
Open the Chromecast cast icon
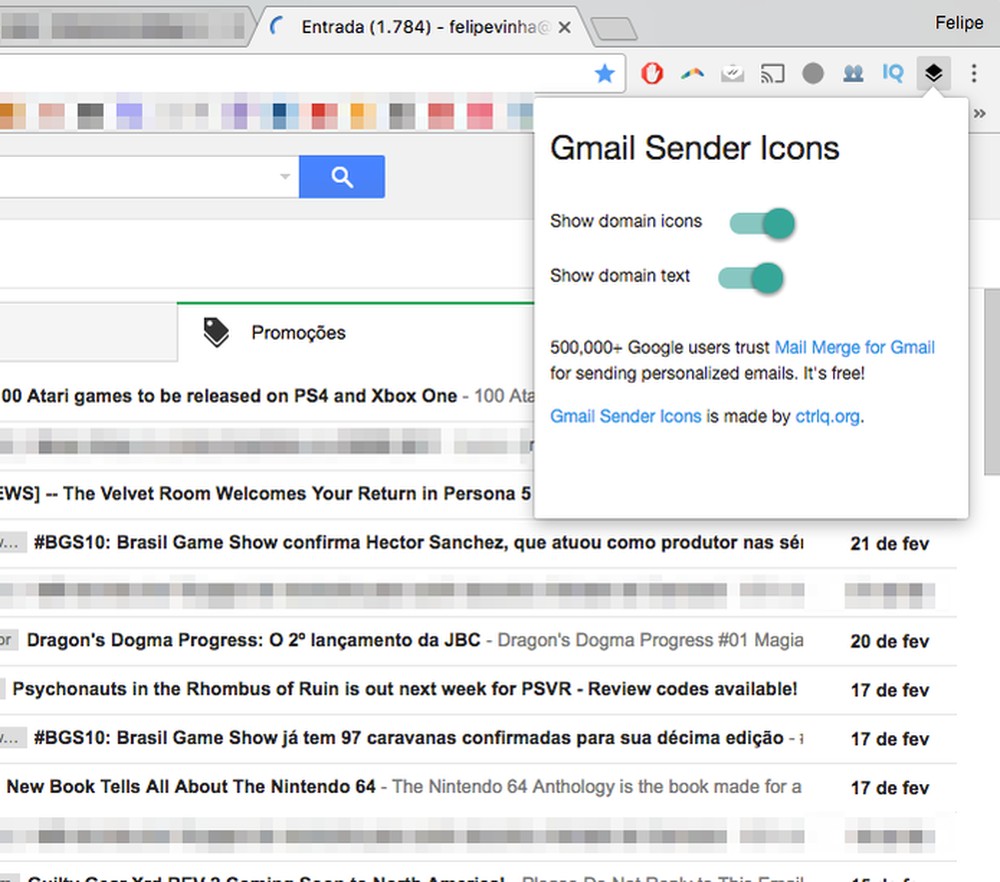[x=773, y=72]
